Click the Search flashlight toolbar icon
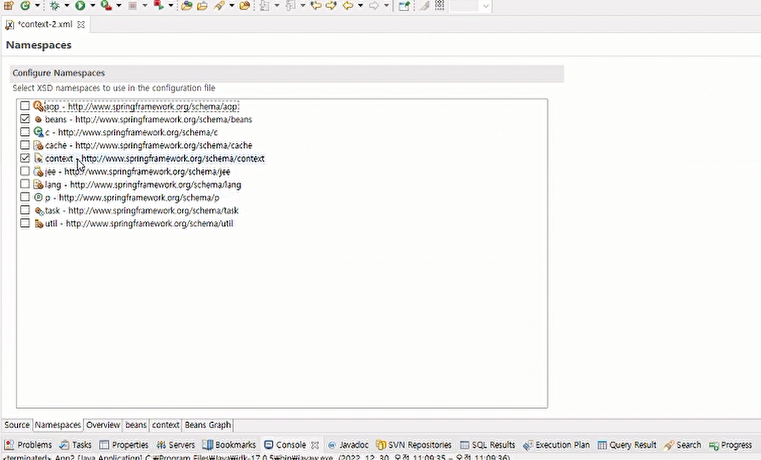The image size is (761, 460). [219, 6]
